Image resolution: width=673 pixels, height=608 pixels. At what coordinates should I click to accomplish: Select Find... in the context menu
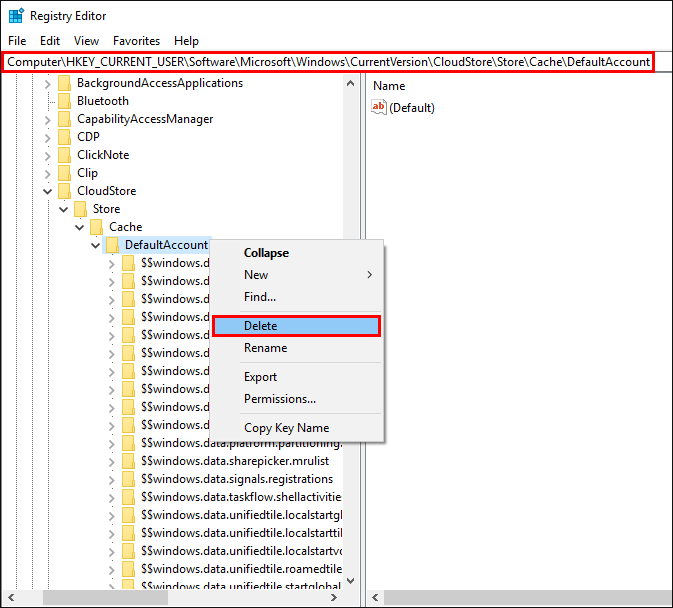(260, 297)
